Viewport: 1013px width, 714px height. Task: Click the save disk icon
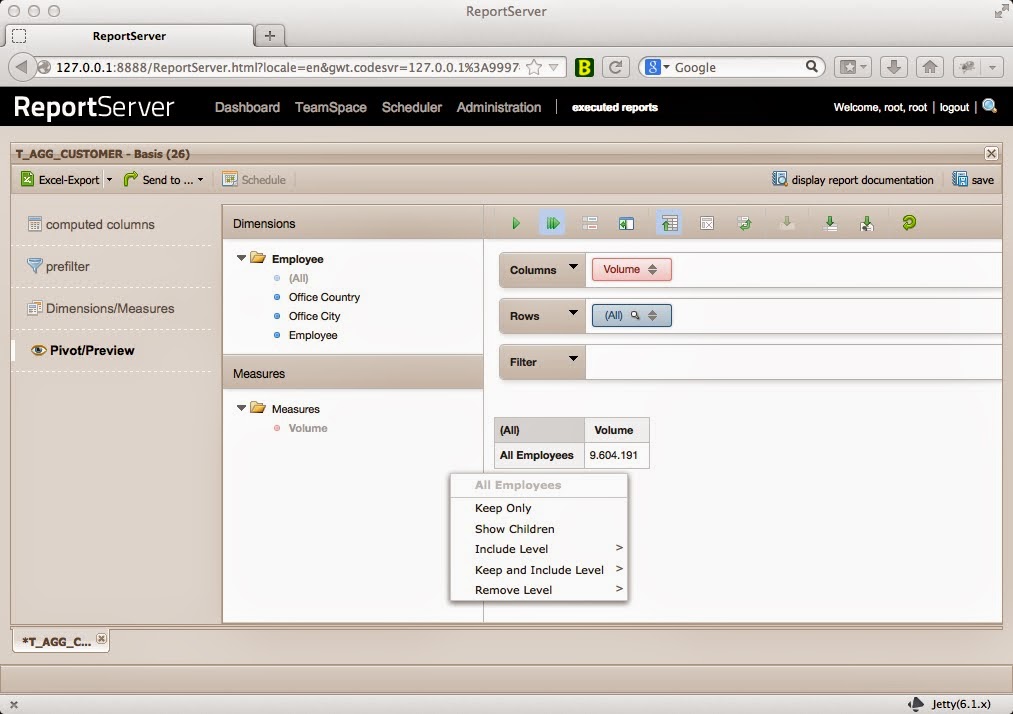959,179
